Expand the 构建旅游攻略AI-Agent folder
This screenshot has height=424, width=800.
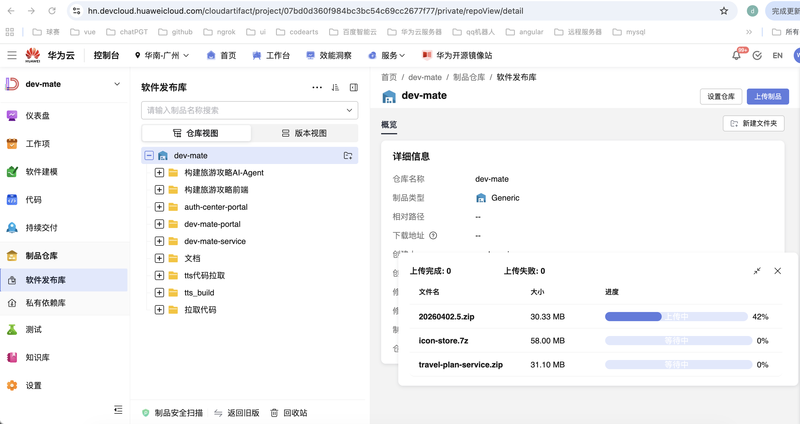[x=159, y=172]
